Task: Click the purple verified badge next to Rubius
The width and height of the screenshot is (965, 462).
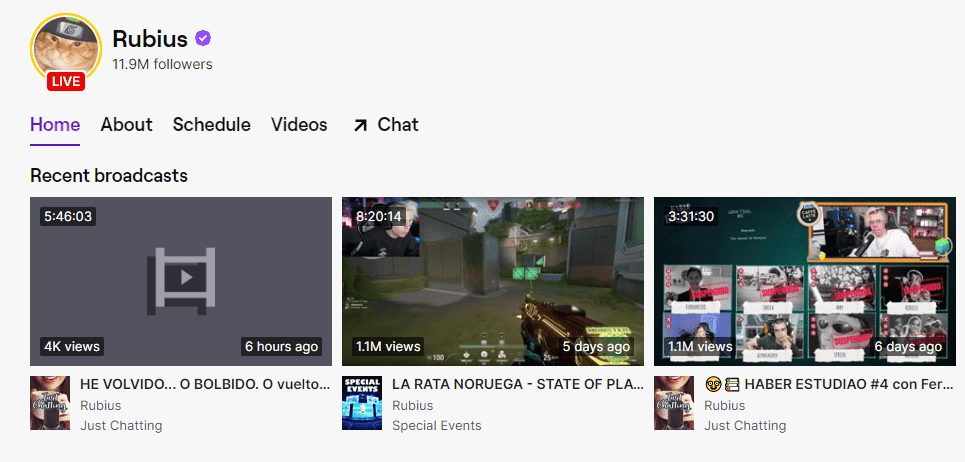Action: (203, 39)
